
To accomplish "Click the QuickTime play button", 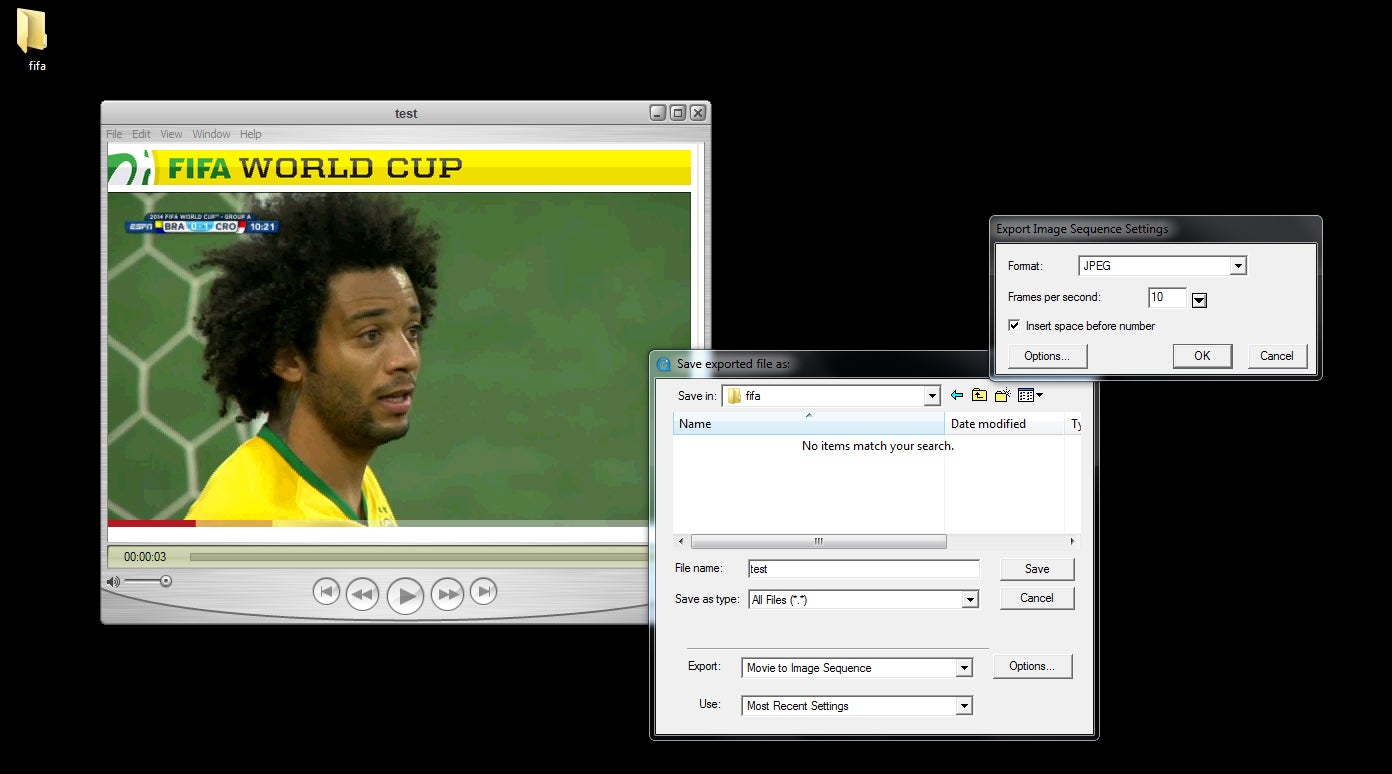I will (405, 595).
